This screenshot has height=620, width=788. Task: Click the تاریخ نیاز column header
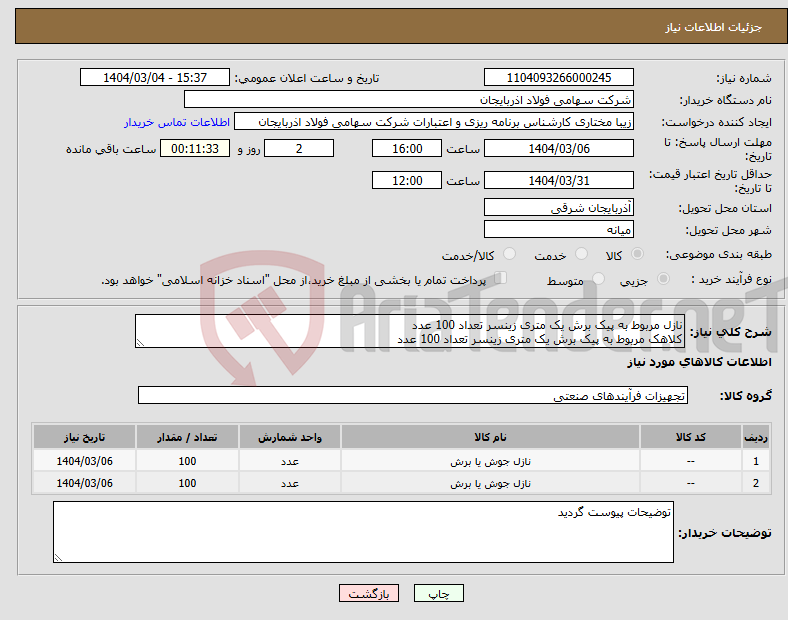pyautogui.click(x=84, y=437)
